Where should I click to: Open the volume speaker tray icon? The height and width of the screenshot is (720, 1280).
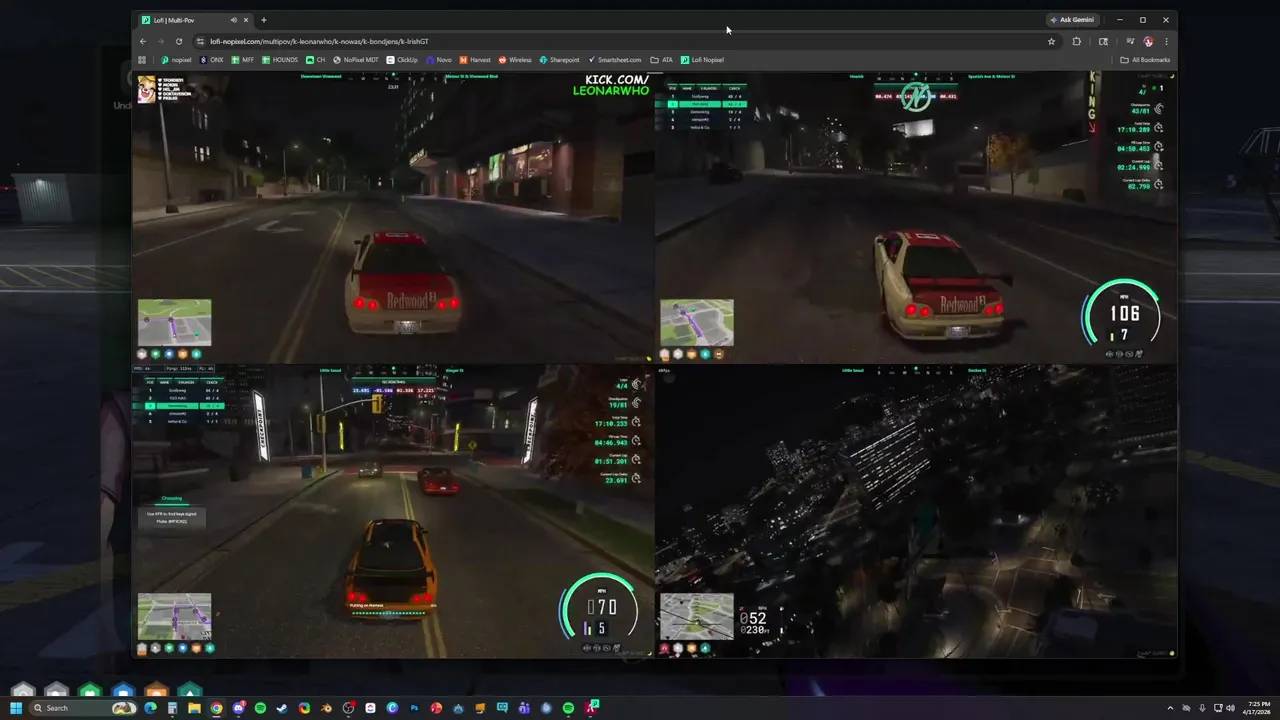tap(1231, 708)
